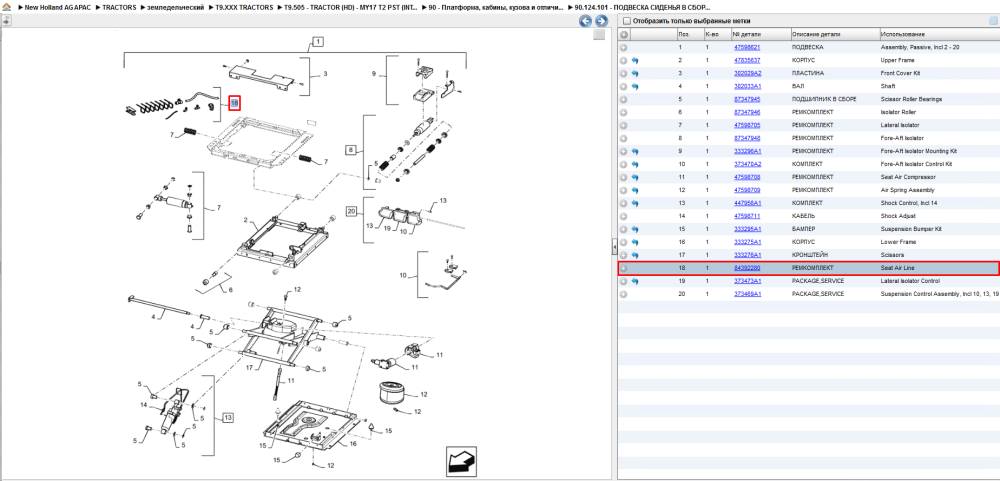Viewport: 1000px width, 481px height.
Task: Open part number 47598621 for ПОДВЕСКА
Action: [x=746, y=47]
